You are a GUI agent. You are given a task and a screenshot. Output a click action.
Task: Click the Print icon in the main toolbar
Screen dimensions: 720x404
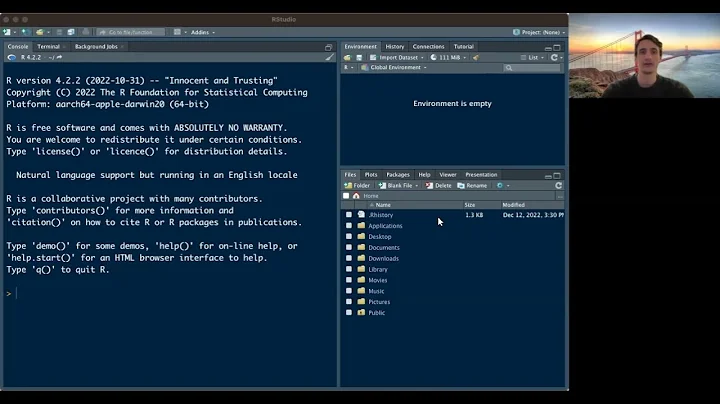85,32
